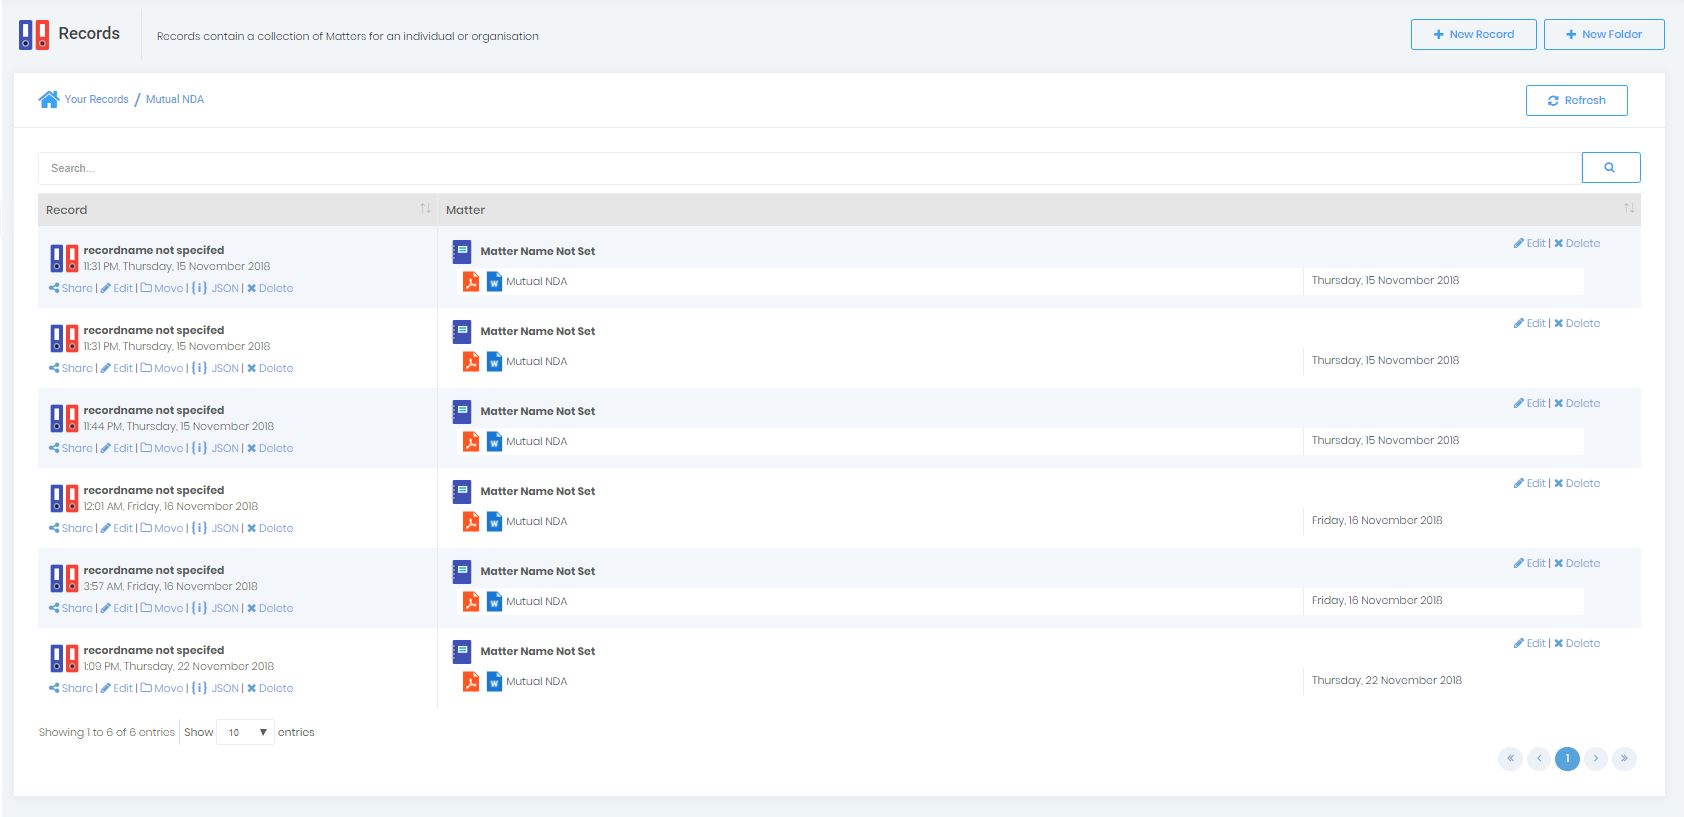Open PDF icon of first Mutual NDA
This screenshot has width=1684, height=817.
click(470, 282)
